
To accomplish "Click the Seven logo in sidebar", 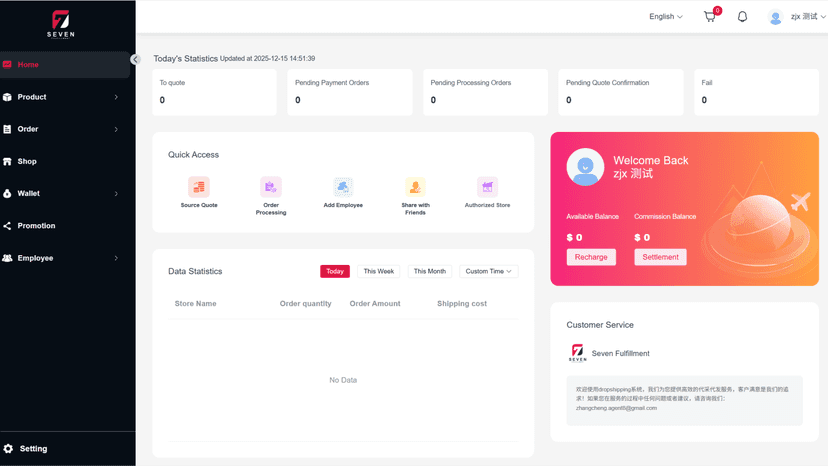I will click(61, 24).
